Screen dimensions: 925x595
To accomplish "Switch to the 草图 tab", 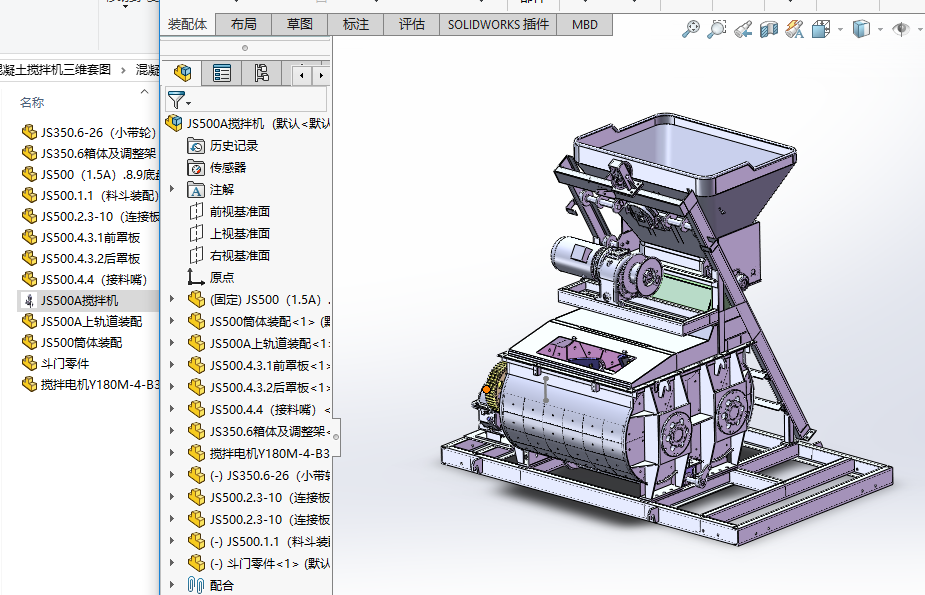I will click(x=299, y=24).
